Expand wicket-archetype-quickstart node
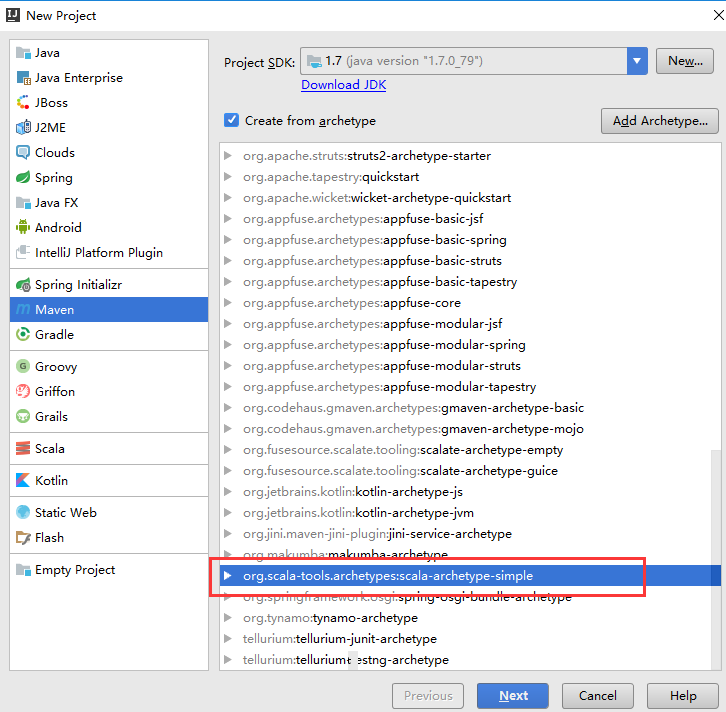The width and height of the screenshot is (726, 712). pyautogui.click(x=227, y=198)
